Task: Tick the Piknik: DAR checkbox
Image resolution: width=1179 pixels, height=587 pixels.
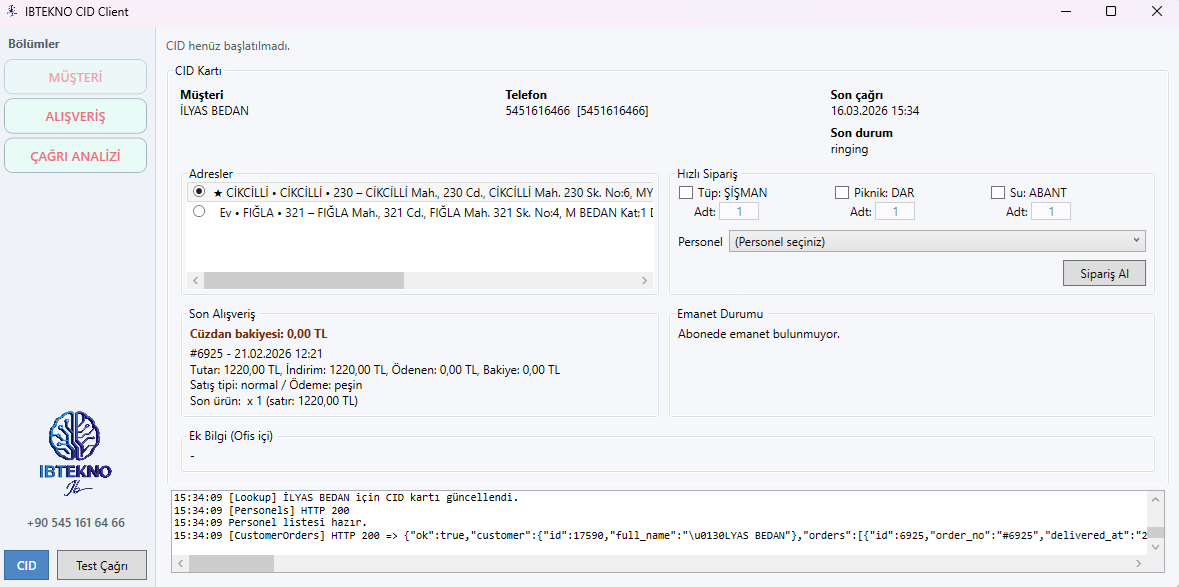Action: (x=842, y=193)
